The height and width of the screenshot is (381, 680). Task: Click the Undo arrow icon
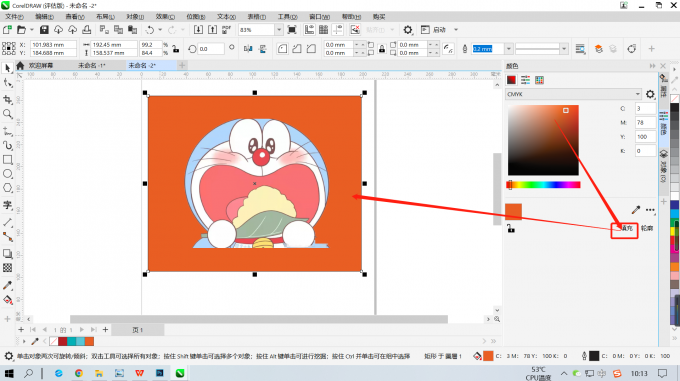click(x=150, y=29)
